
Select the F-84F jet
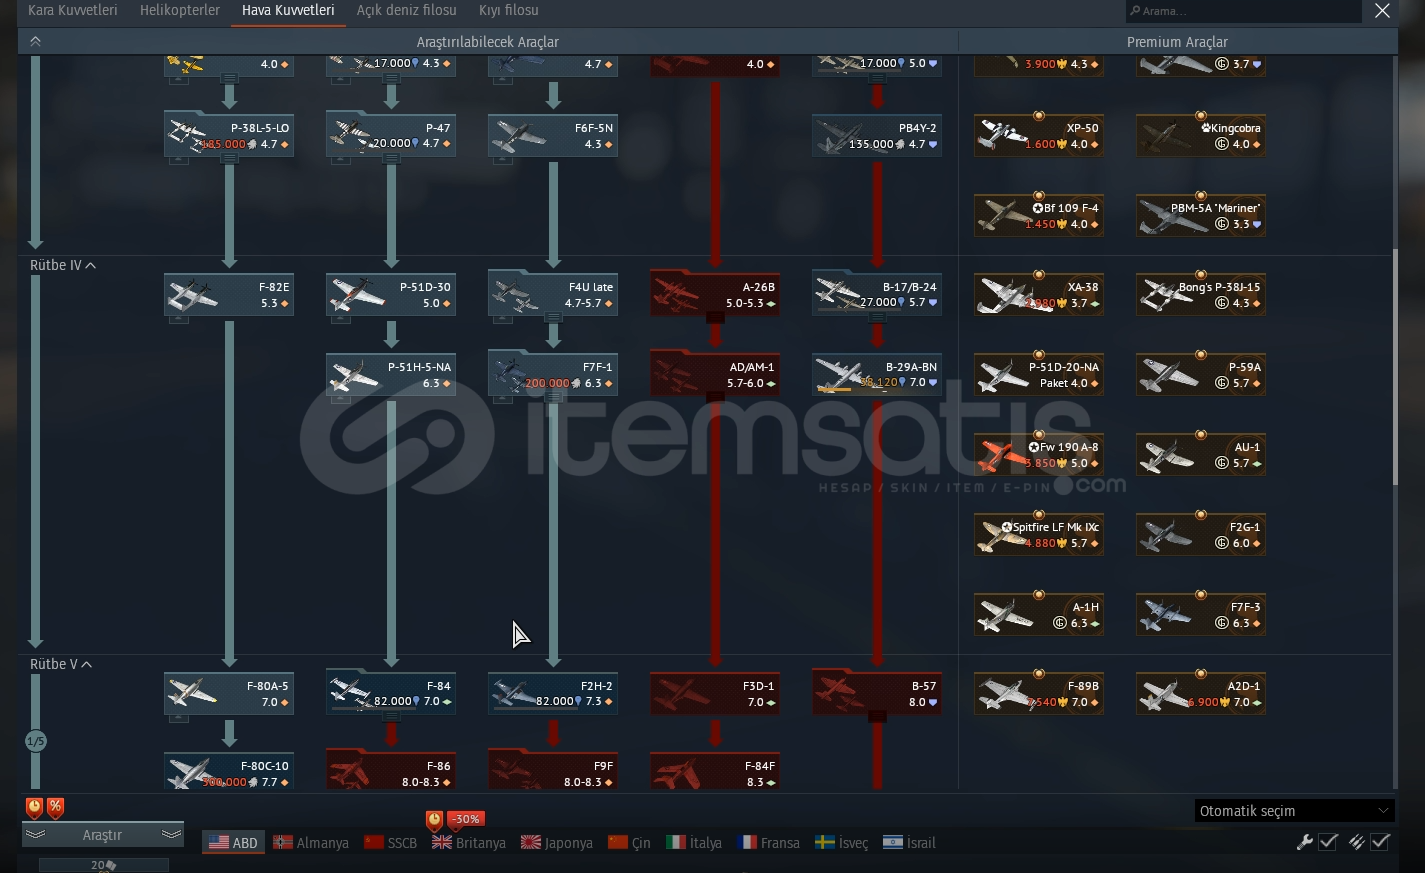pyautogui.click(x=715, y=772)
